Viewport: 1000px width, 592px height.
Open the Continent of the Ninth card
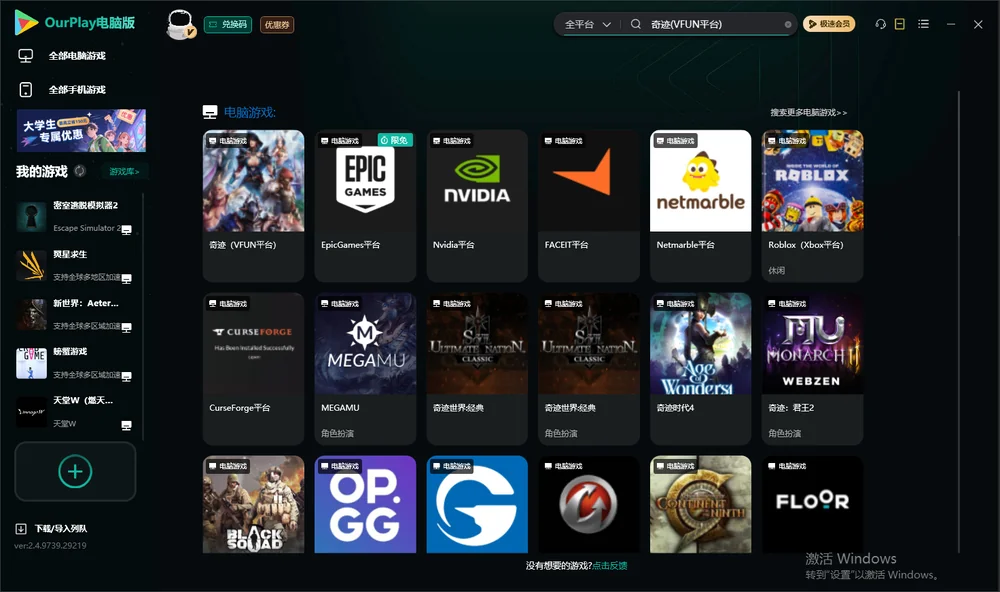pyautogui.click(x=701, y=504)
